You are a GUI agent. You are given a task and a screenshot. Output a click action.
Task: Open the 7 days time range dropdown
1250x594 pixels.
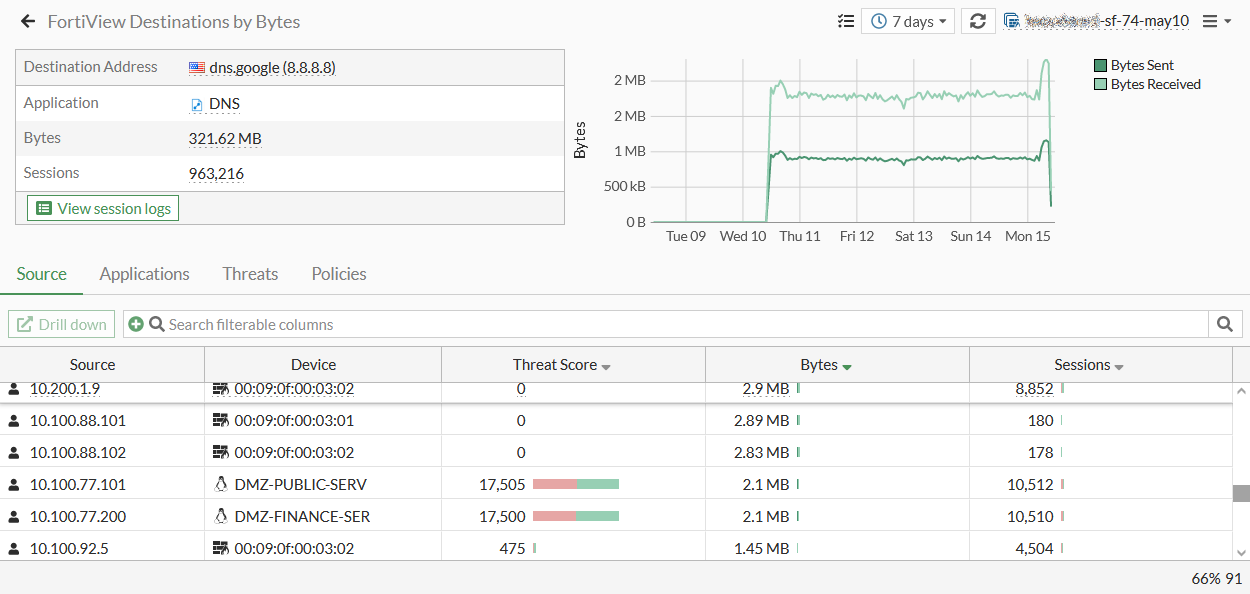pos(908,21)
